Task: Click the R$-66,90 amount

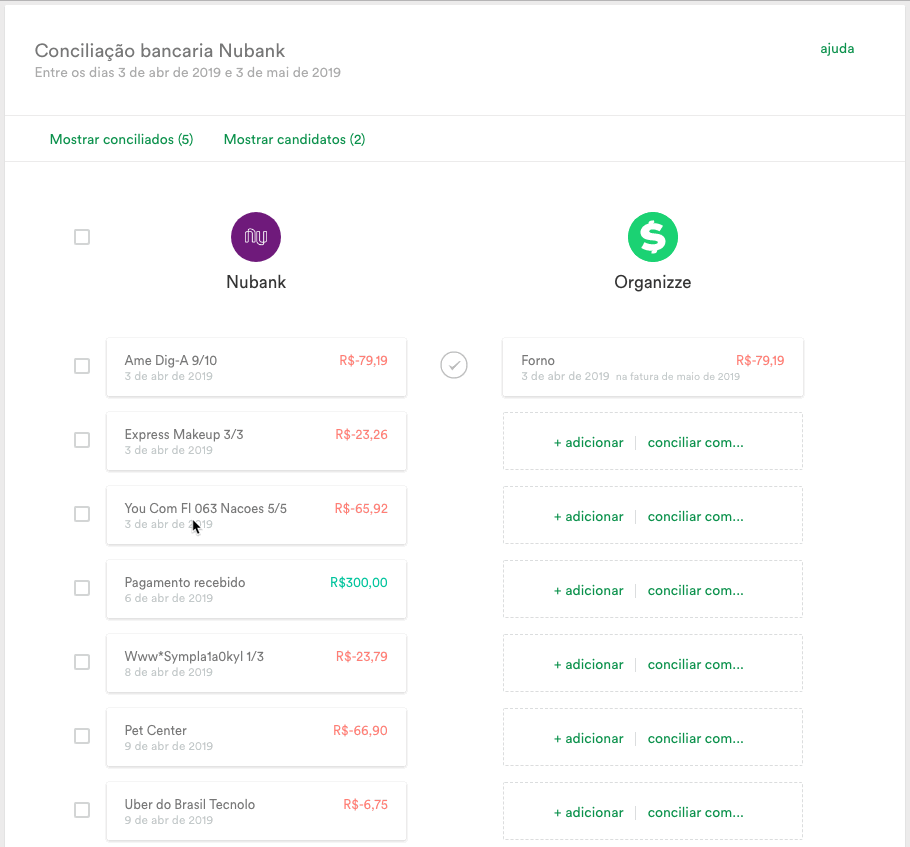Action: (360, 730)
